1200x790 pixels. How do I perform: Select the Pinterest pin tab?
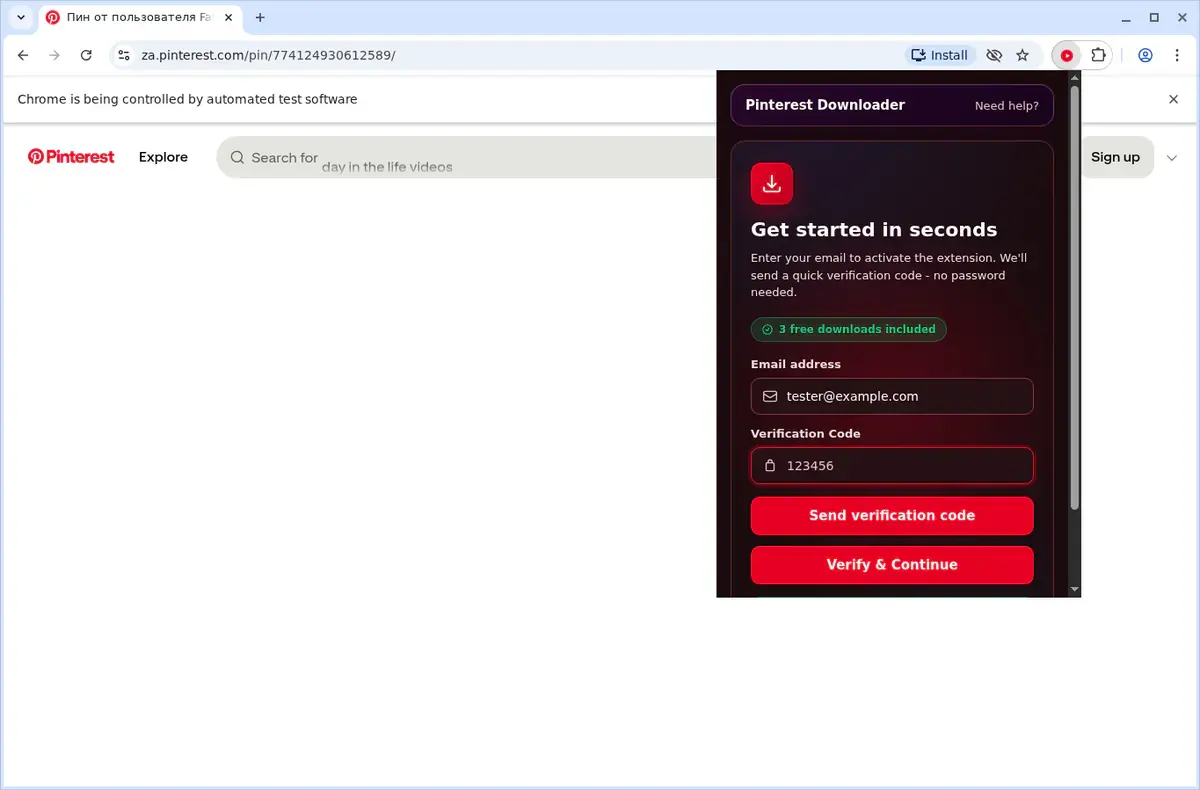pyautogui.click(x=140, y=18)
